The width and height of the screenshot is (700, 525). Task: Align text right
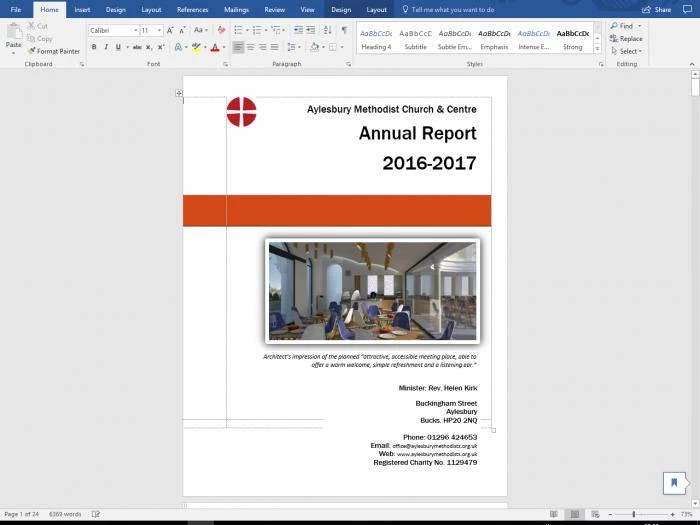262,47
